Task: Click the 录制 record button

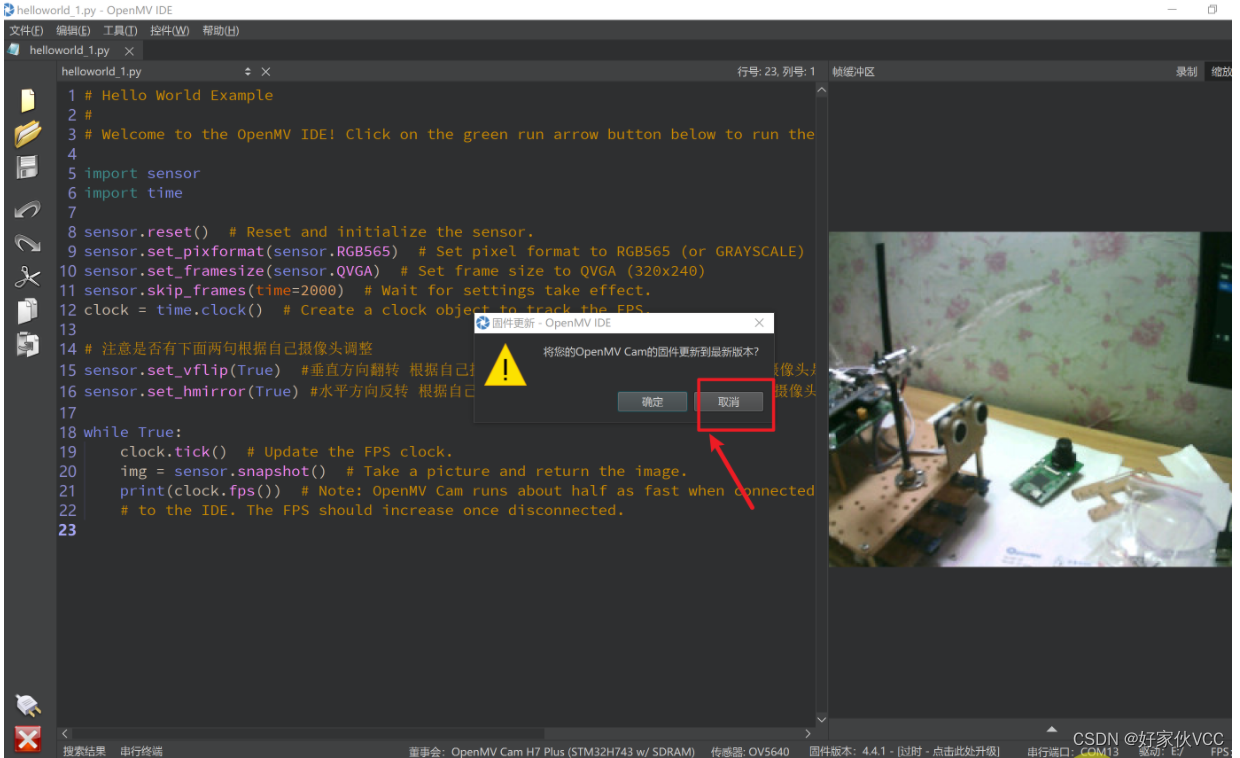Action: tap(1186, 72)
